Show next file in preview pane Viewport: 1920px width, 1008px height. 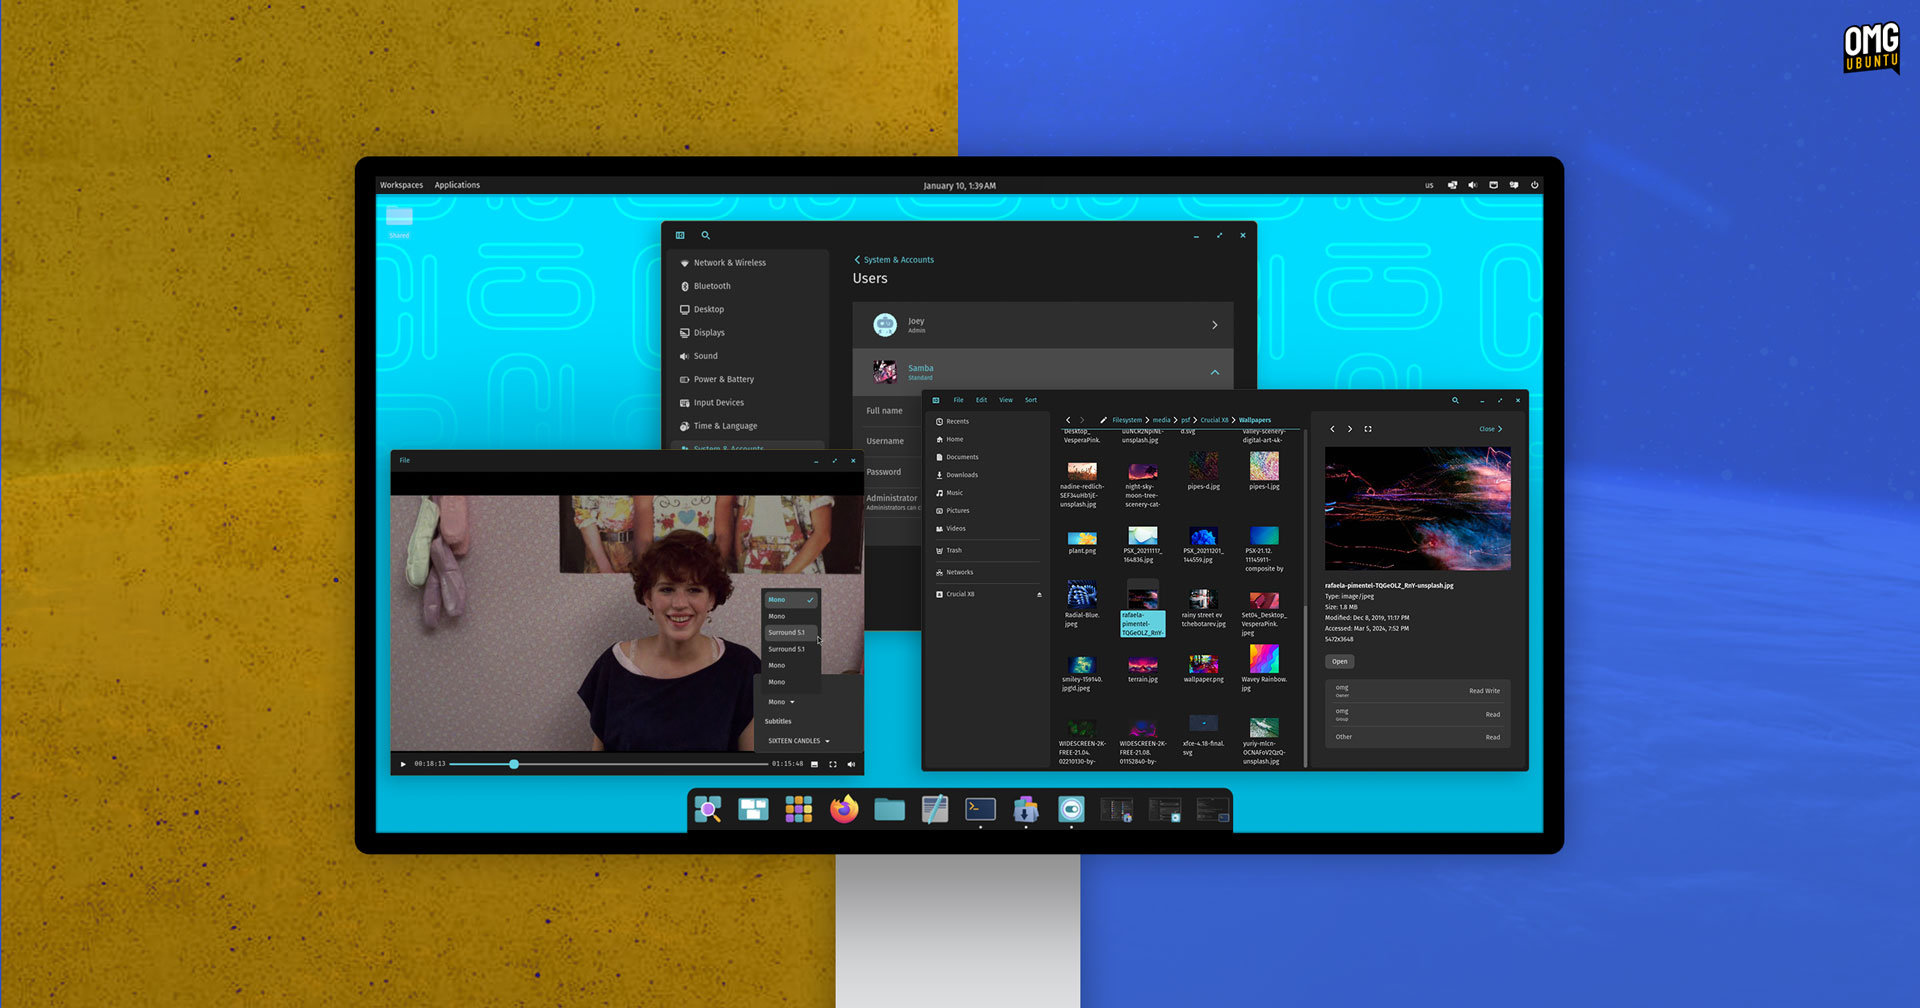click(x=1350, y=429)
